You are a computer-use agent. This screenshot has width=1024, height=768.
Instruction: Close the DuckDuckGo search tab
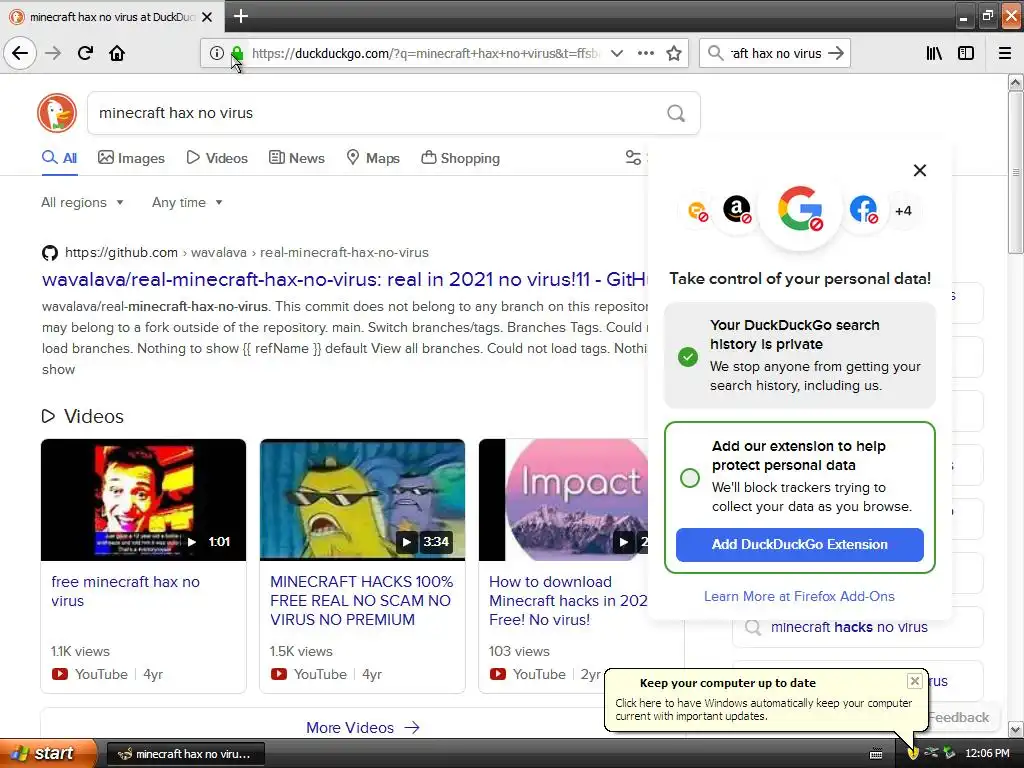pos(207,17)
